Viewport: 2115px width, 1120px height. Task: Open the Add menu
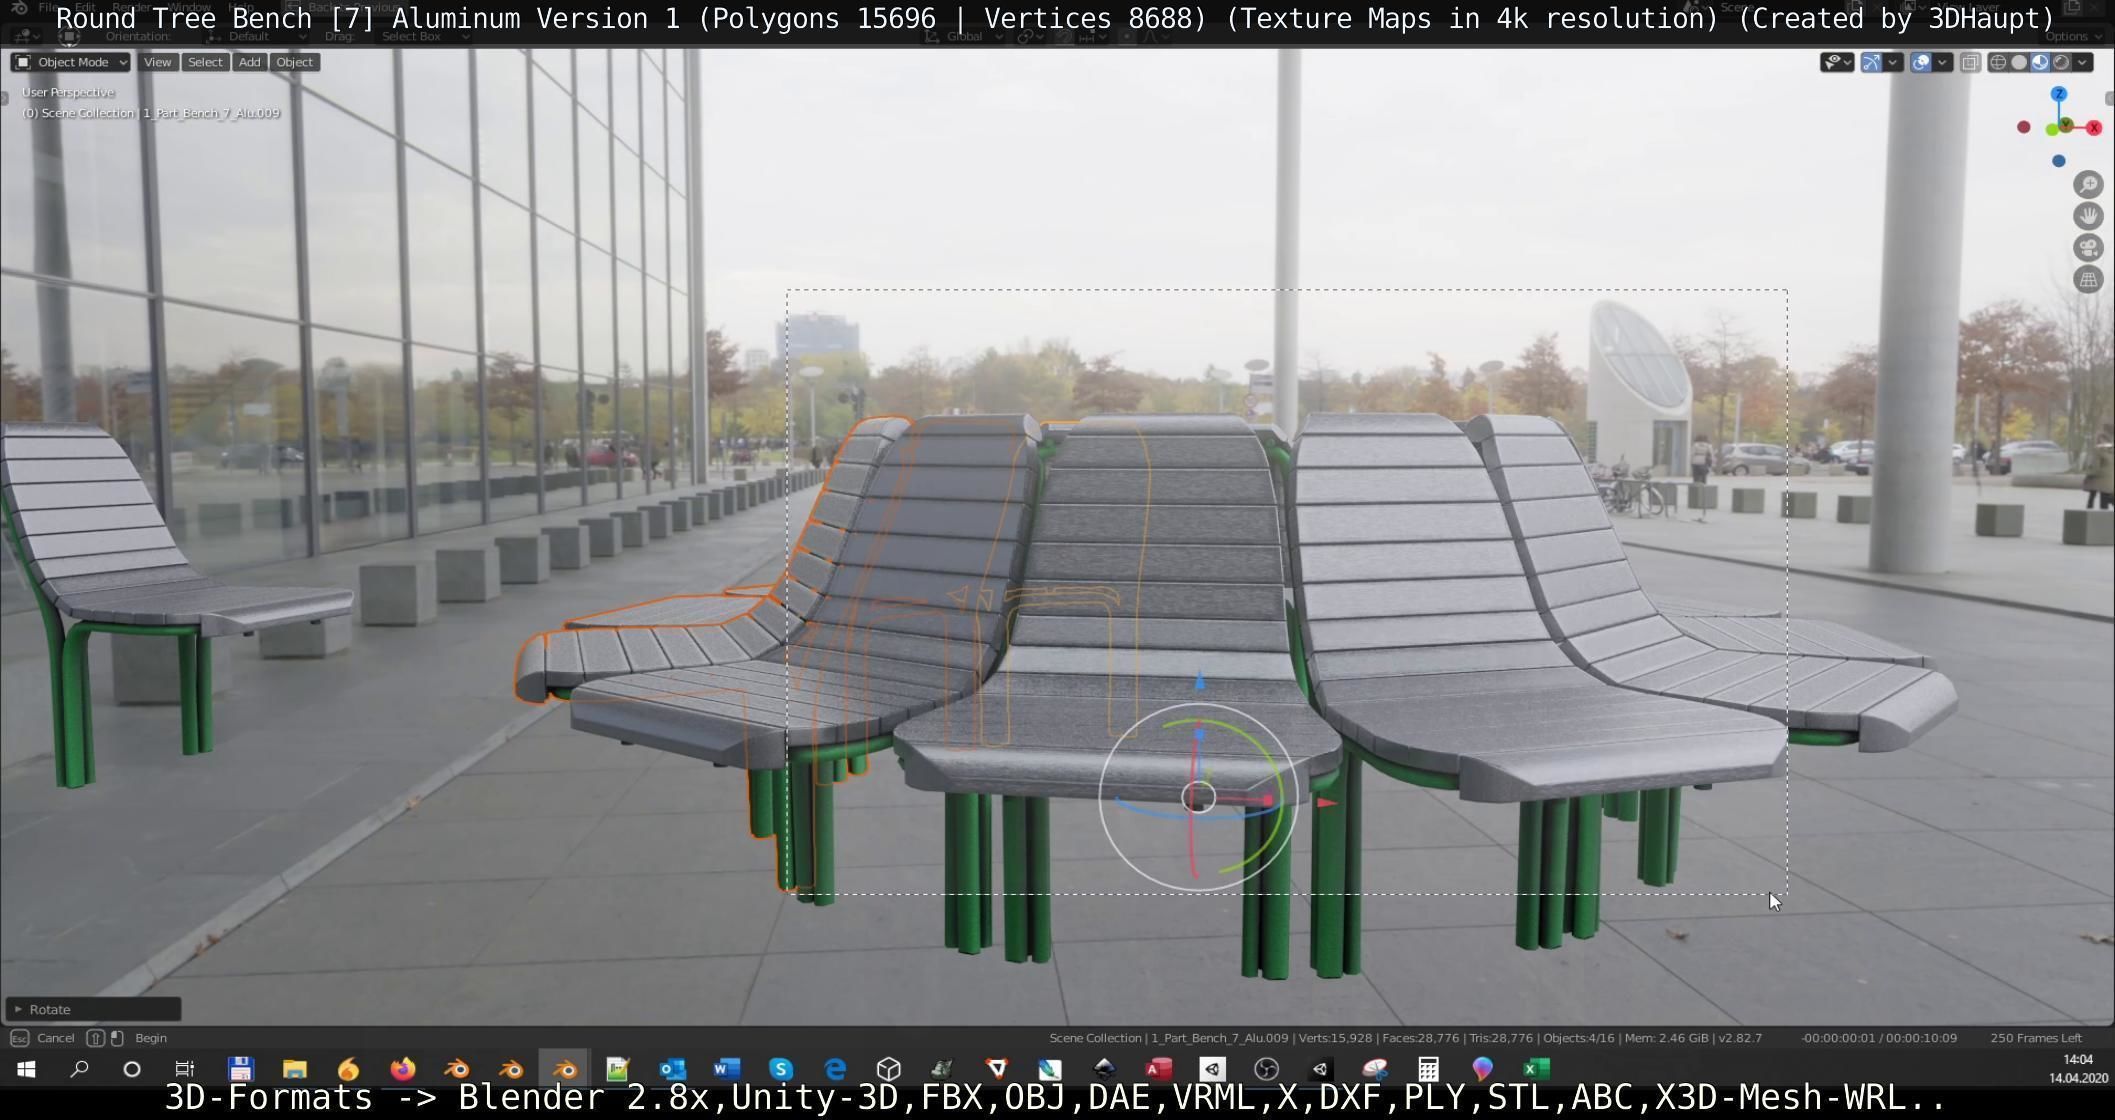point(249,62)
